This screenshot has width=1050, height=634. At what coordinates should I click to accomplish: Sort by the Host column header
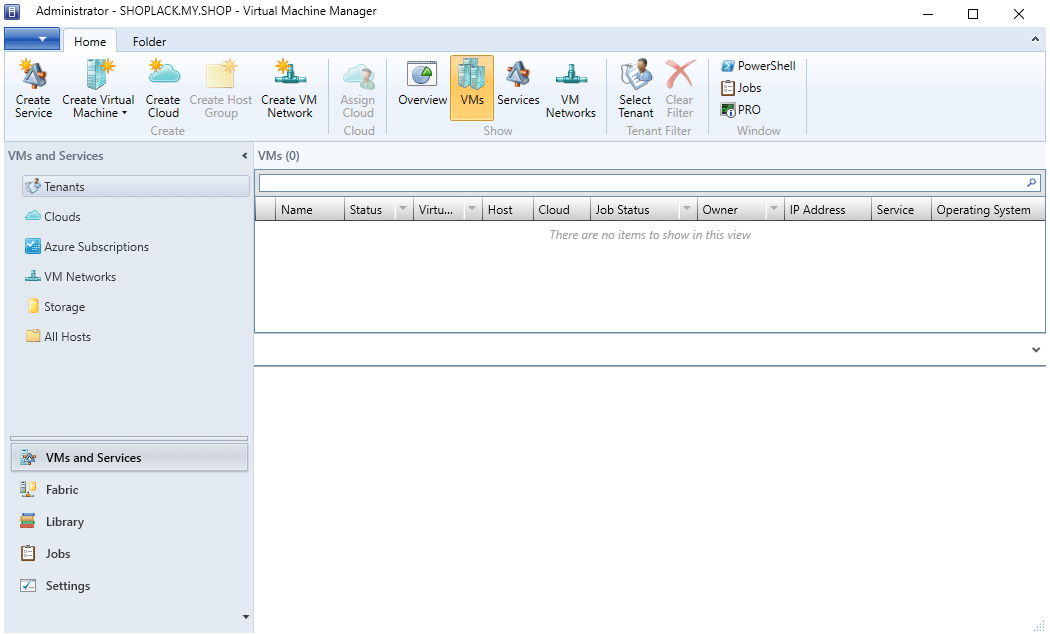508,210
